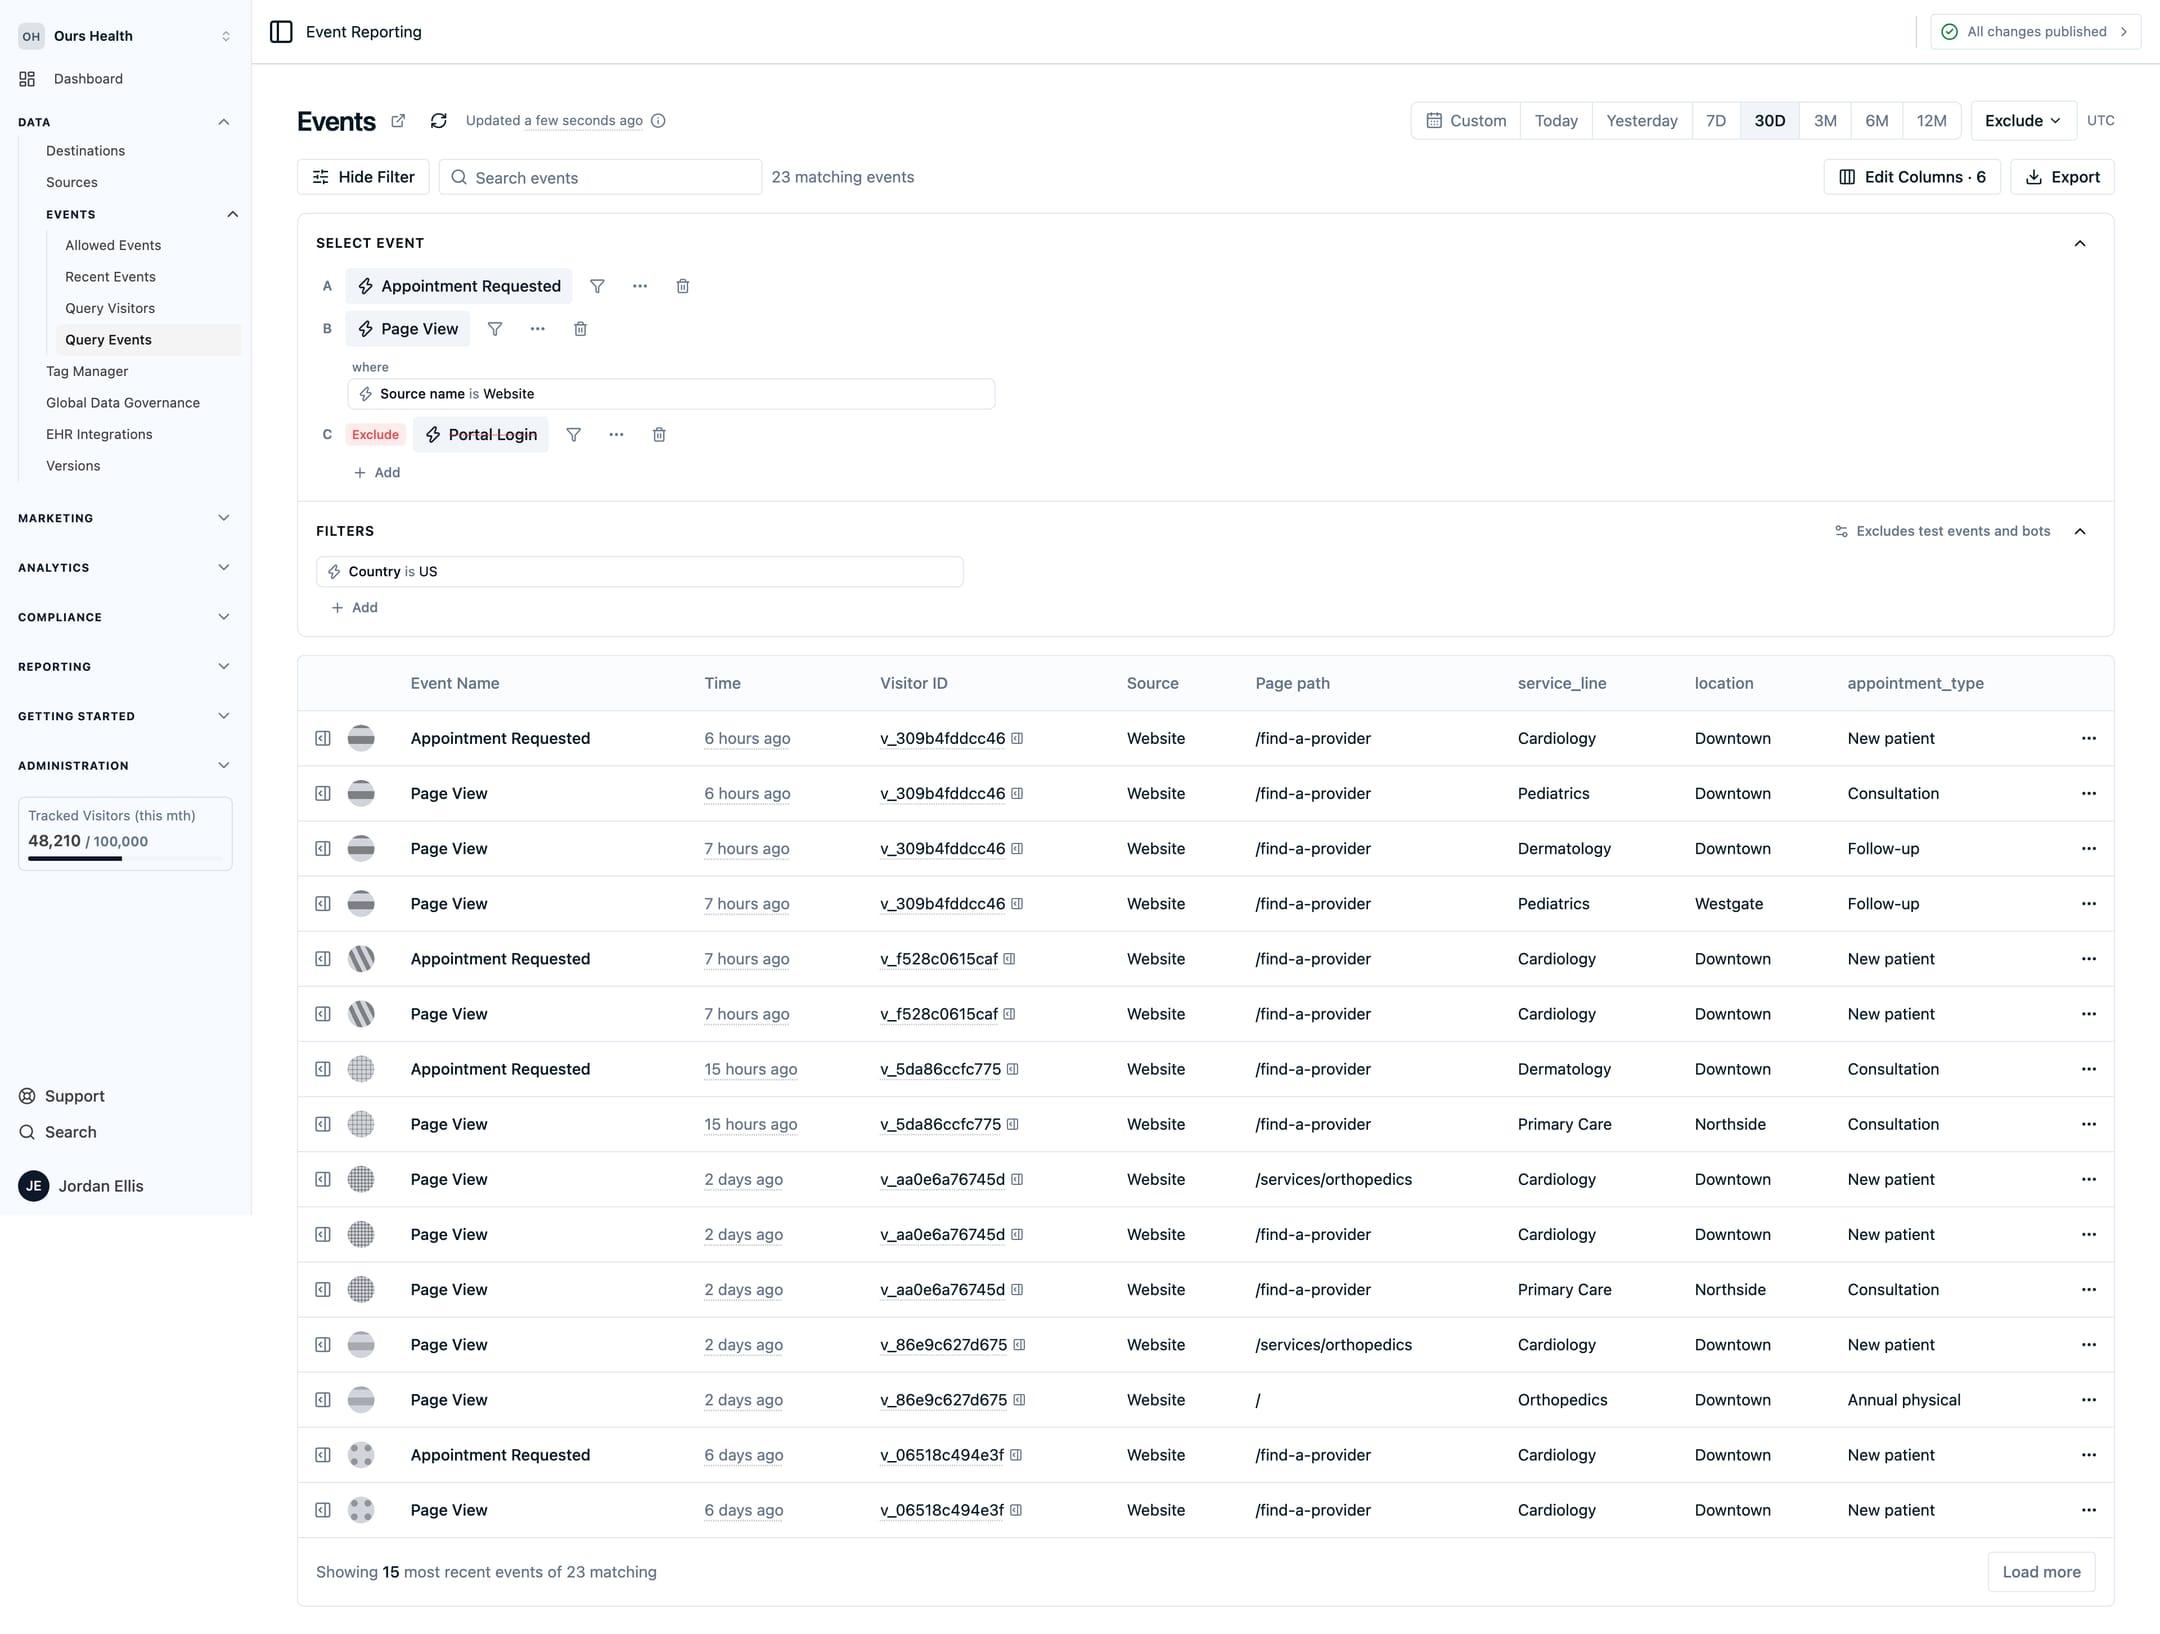
Task: Open more options for Page View event
Action: (538, 329)
